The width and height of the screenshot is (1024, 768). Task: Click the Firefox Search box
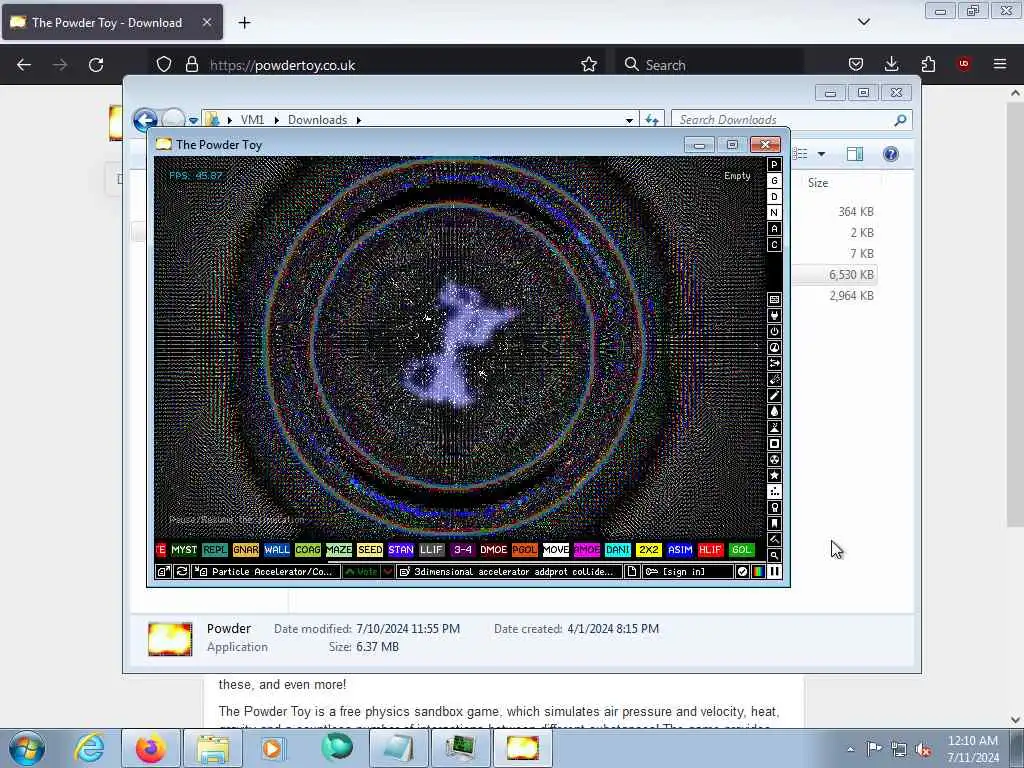pyautogui.click(x=710, y=65)
